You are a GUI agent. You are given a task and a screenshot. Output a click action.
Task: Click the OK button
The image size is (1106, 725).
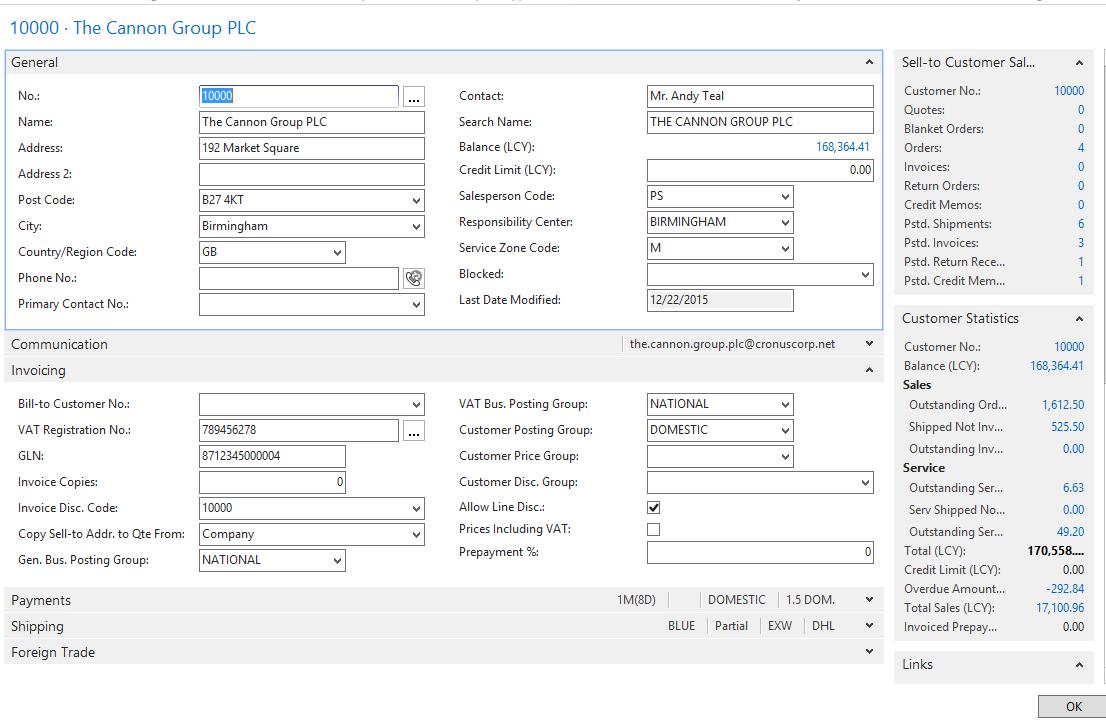1073,707
